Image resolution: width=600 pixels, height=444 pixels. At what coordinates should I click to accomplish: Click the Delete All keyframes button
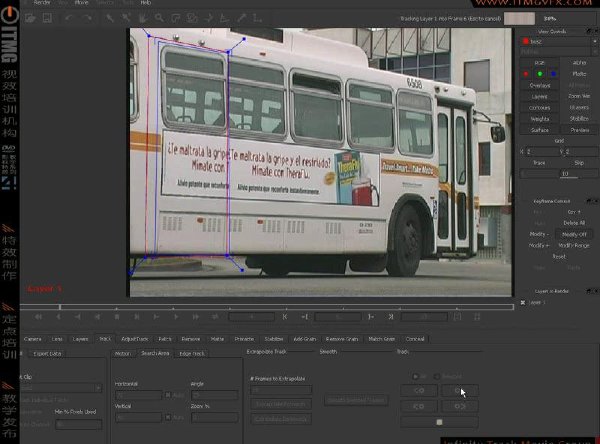[574, 223]
